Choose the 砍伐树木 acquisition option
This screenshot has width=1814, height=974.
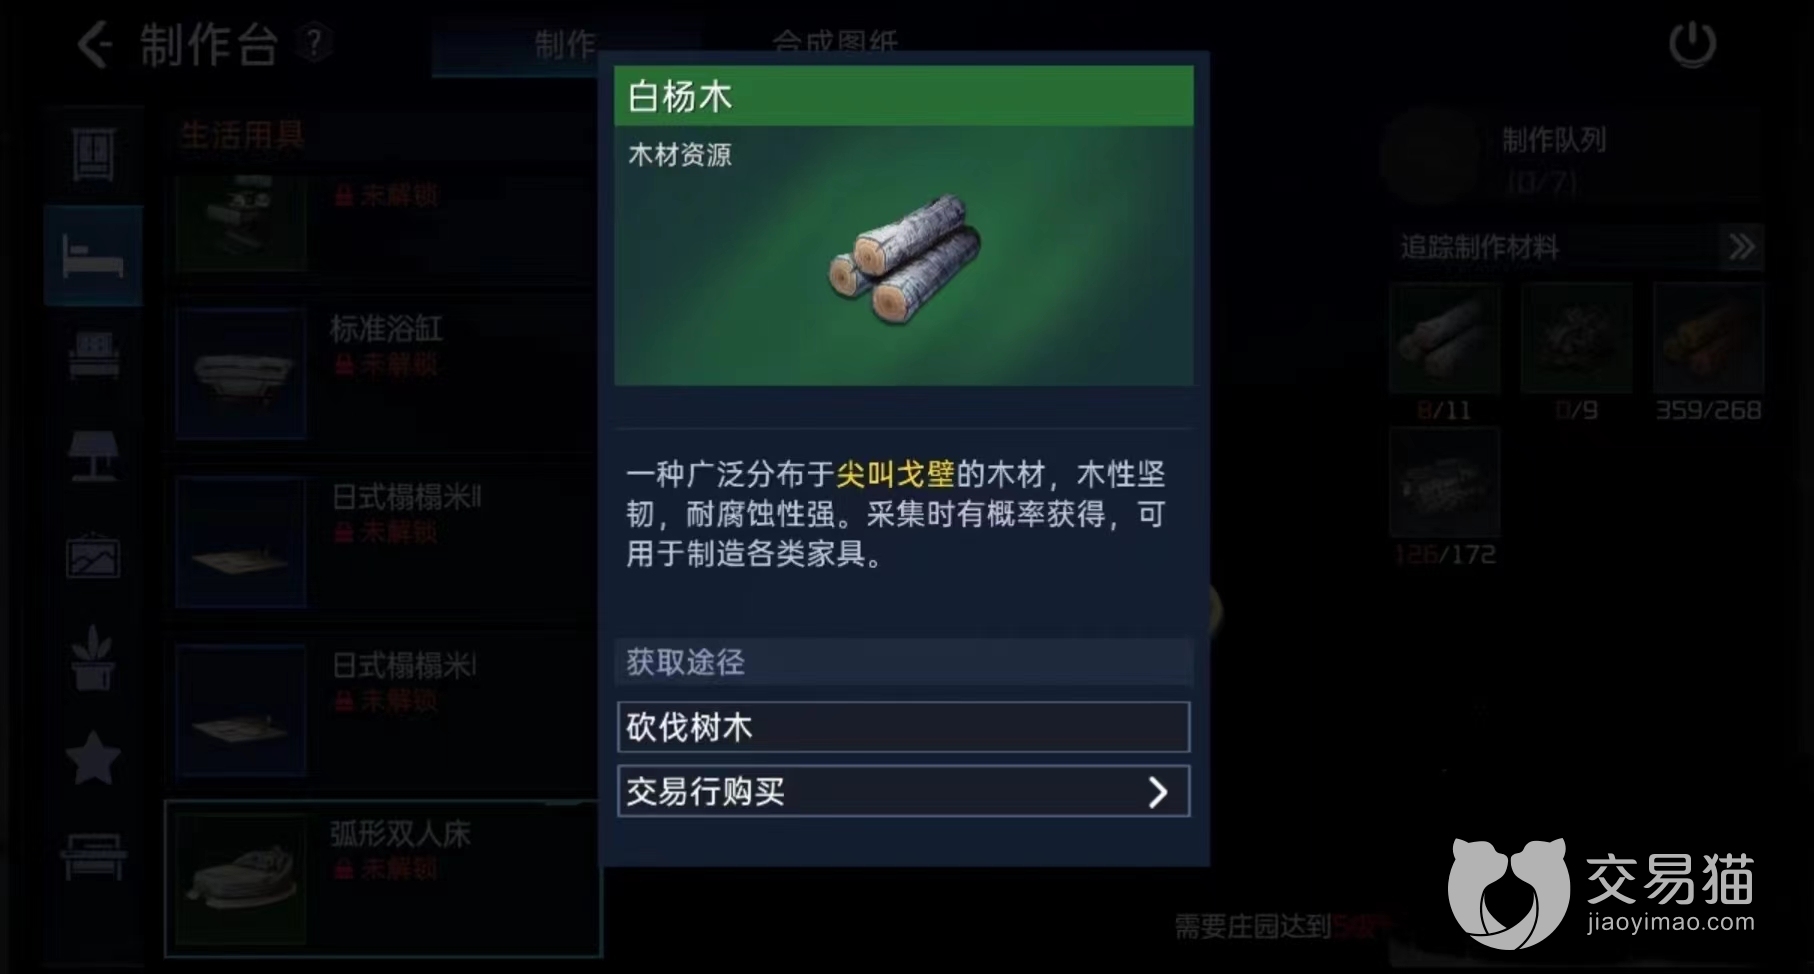click(x=904, y=727)
